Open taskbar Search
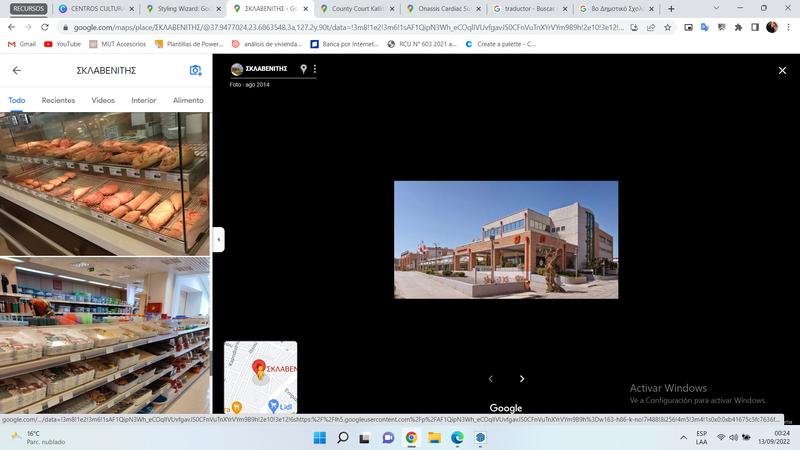Image resolution: width=800 pixels, height=450 pixels. coord(343,438)
